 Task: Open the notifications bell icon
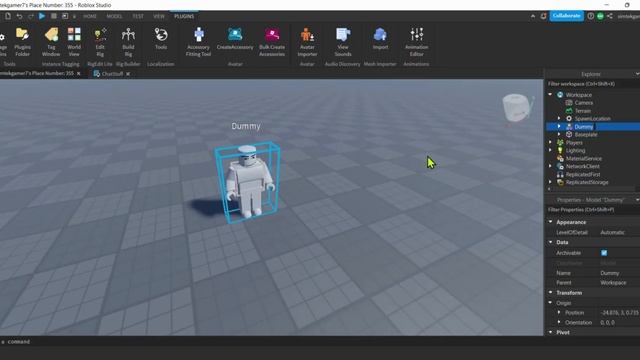[x=544, y=16]
